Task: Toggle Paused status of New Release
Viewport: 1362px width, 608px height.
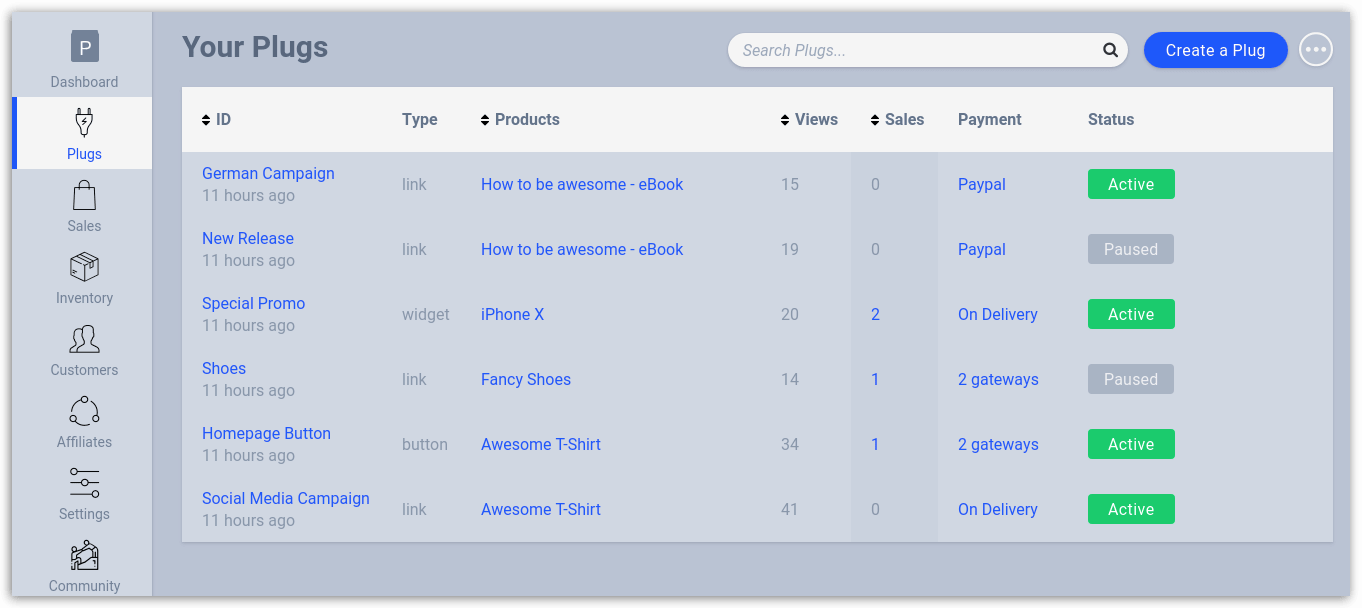Action: coord(1130,249)
